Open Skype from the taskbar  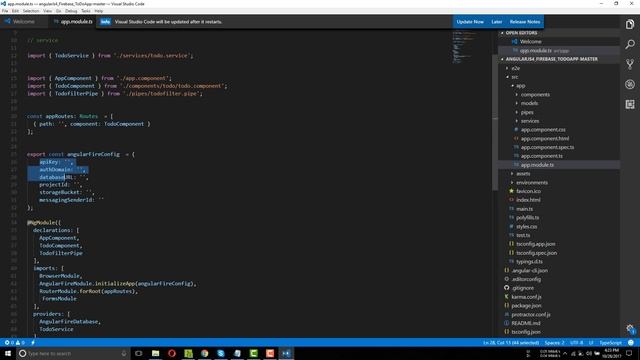click(221, 353)
